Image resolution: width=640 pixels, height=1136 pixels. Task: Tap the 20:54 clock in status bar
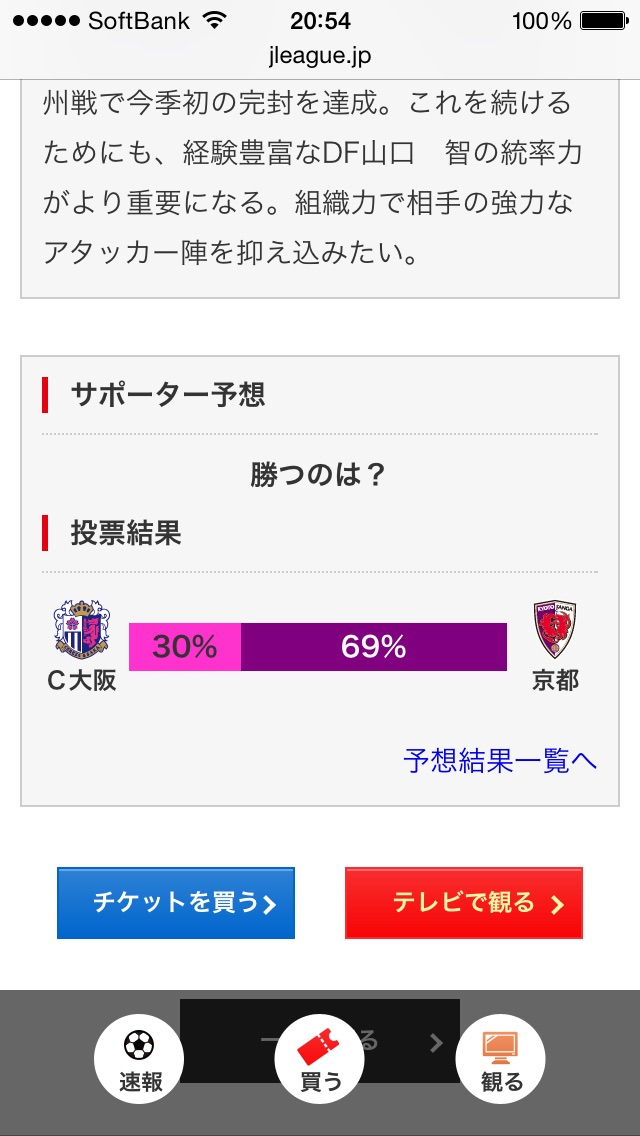click(320, 20)
